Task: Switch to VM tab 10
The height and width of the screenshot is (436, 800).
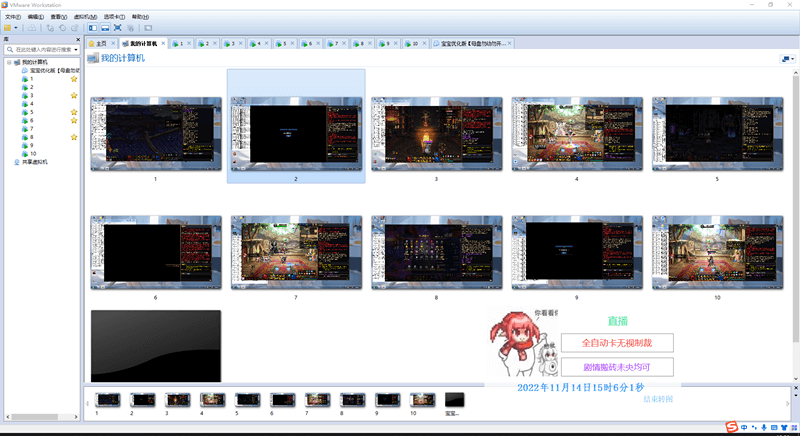Action: coord(415,44)
